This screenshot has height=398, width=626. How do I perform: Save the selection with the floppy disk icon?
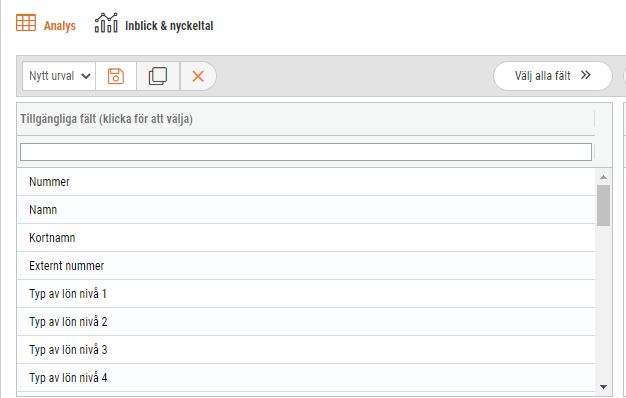[x=116, y=76]
